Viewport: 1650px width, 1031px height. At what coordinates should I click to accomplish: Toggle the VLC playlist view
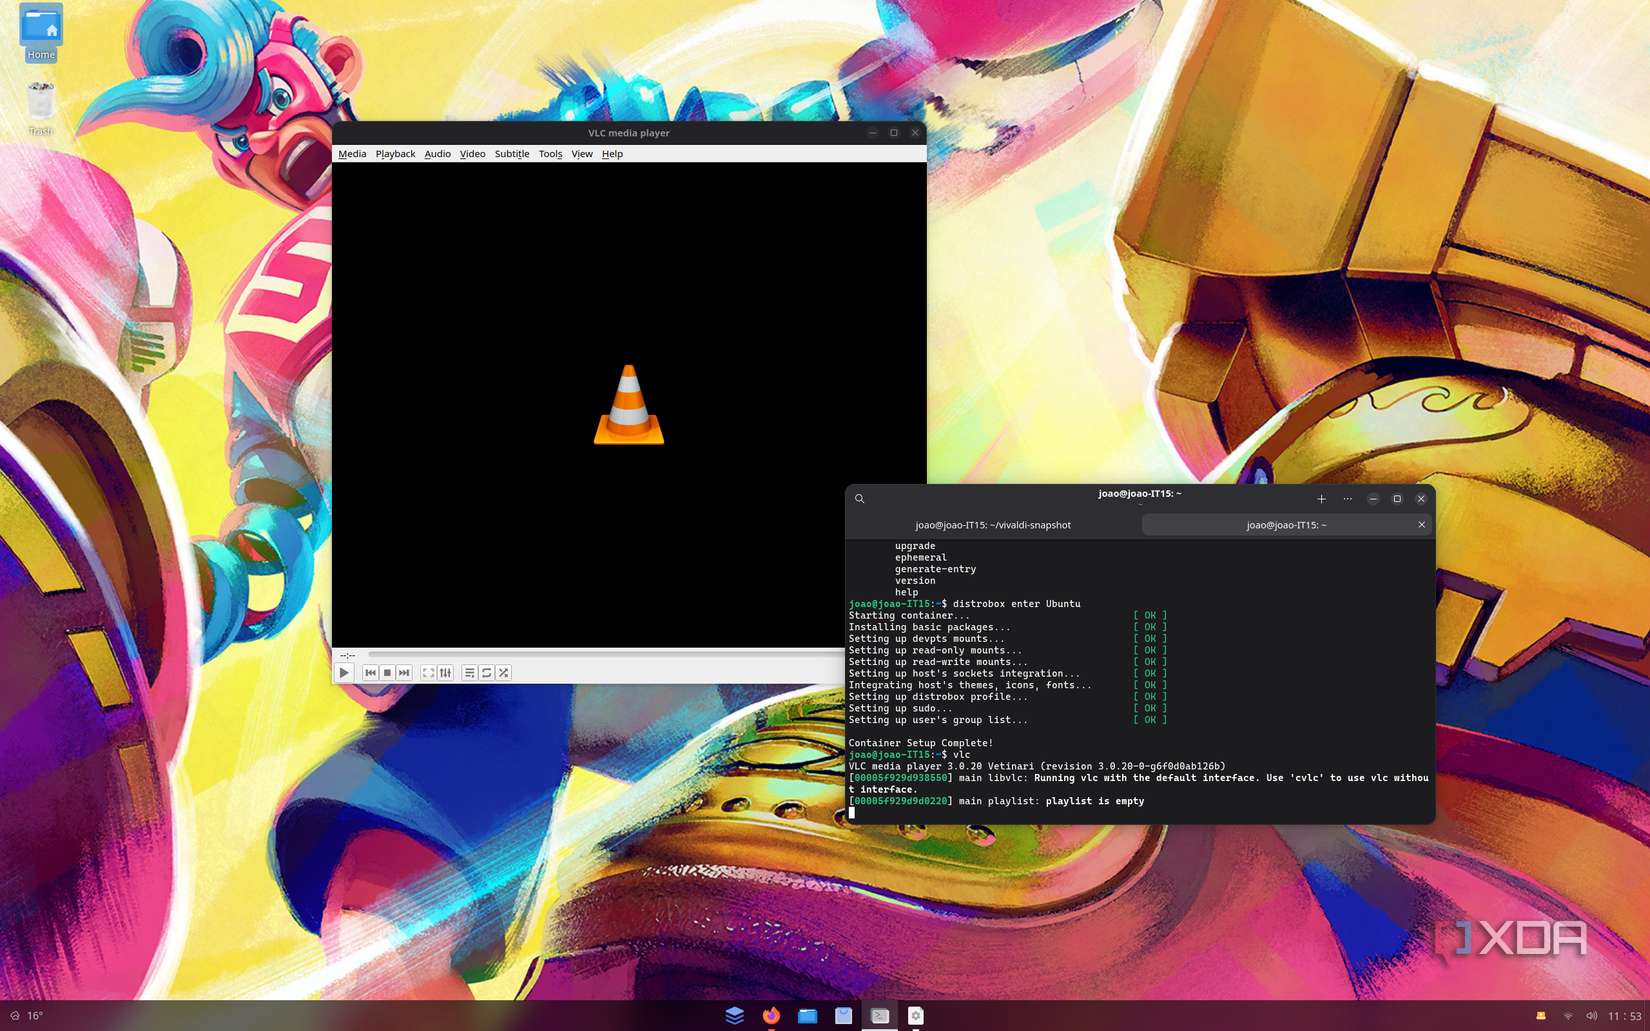[469, 673]
